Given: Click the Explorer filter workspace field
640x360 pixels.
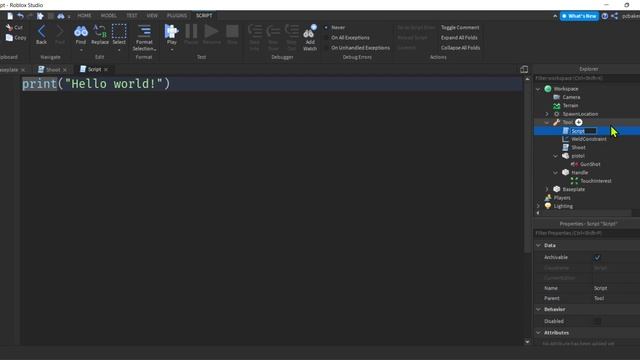Looking at the screenshot, I should 587,78.
